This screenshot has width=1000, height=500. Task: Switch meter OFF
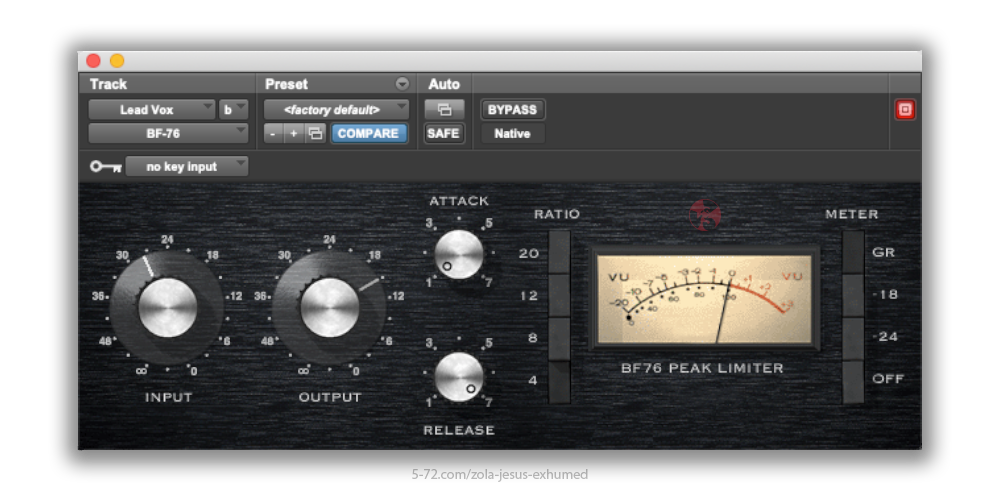[x=853, y=382]
